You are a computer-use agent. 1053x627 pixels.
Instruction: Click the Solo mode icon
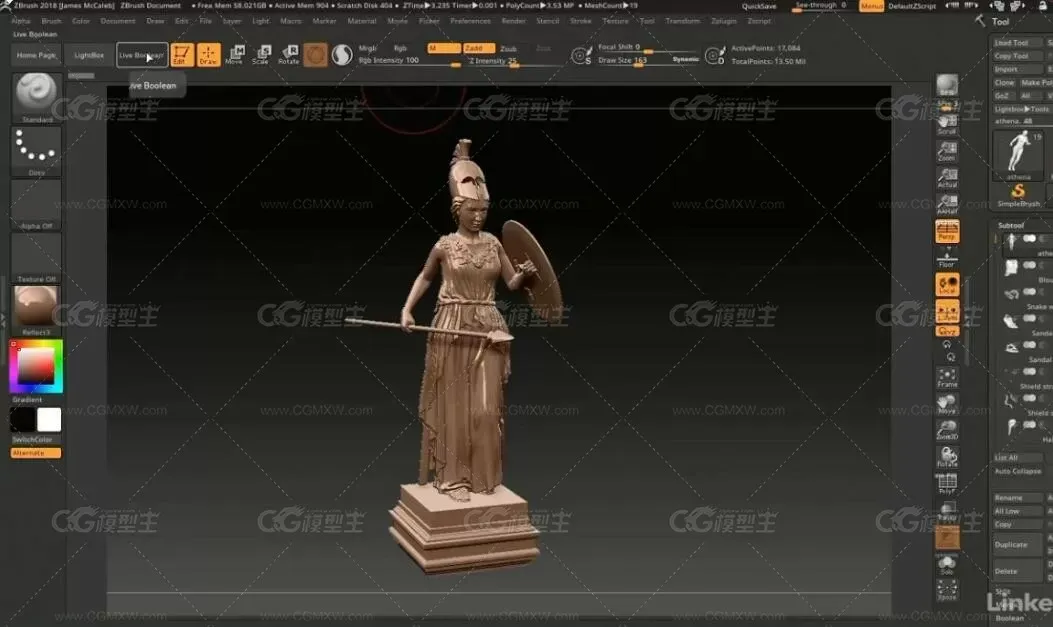point(947,565)
